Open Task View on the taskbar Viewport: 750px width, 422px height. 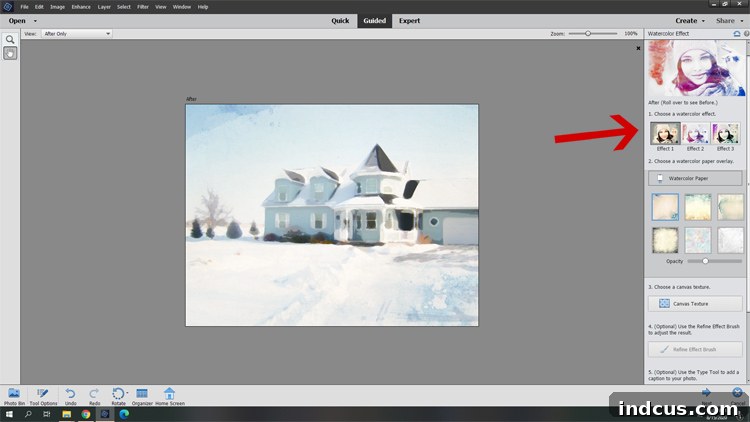[46, 414]
